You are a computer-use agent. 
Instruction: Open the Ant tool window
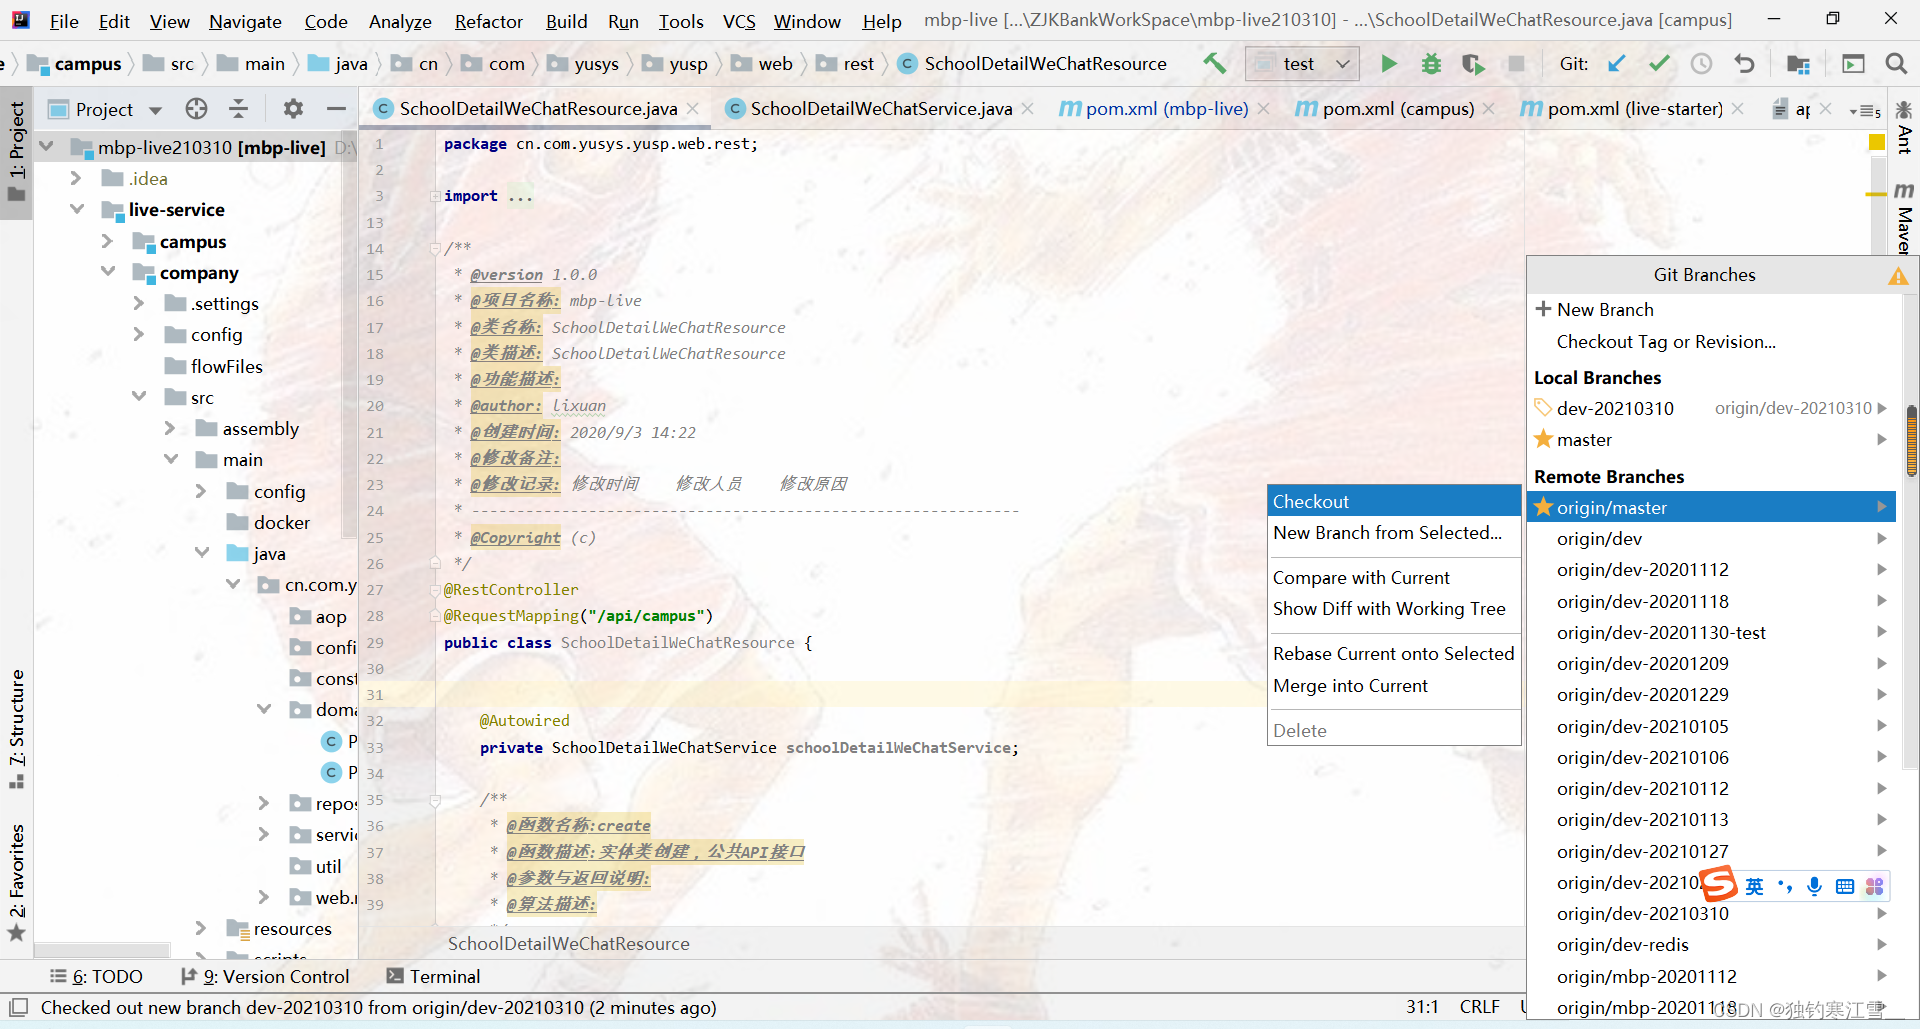click(x=1904, y=126)
